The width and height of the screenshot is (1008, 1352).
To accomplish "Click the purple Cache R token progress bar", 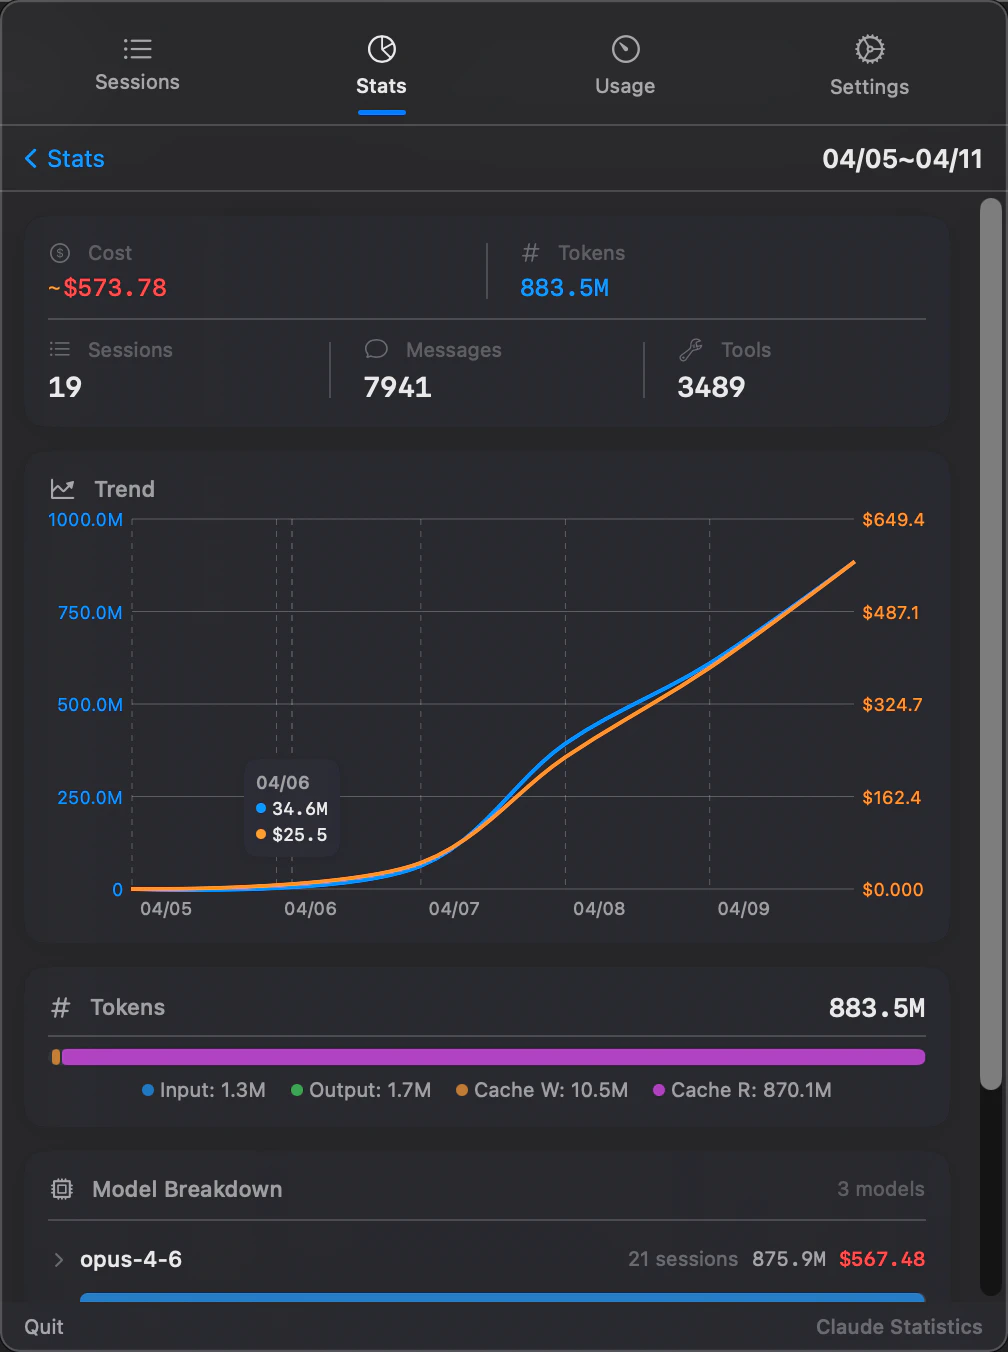I will 500,1056.
